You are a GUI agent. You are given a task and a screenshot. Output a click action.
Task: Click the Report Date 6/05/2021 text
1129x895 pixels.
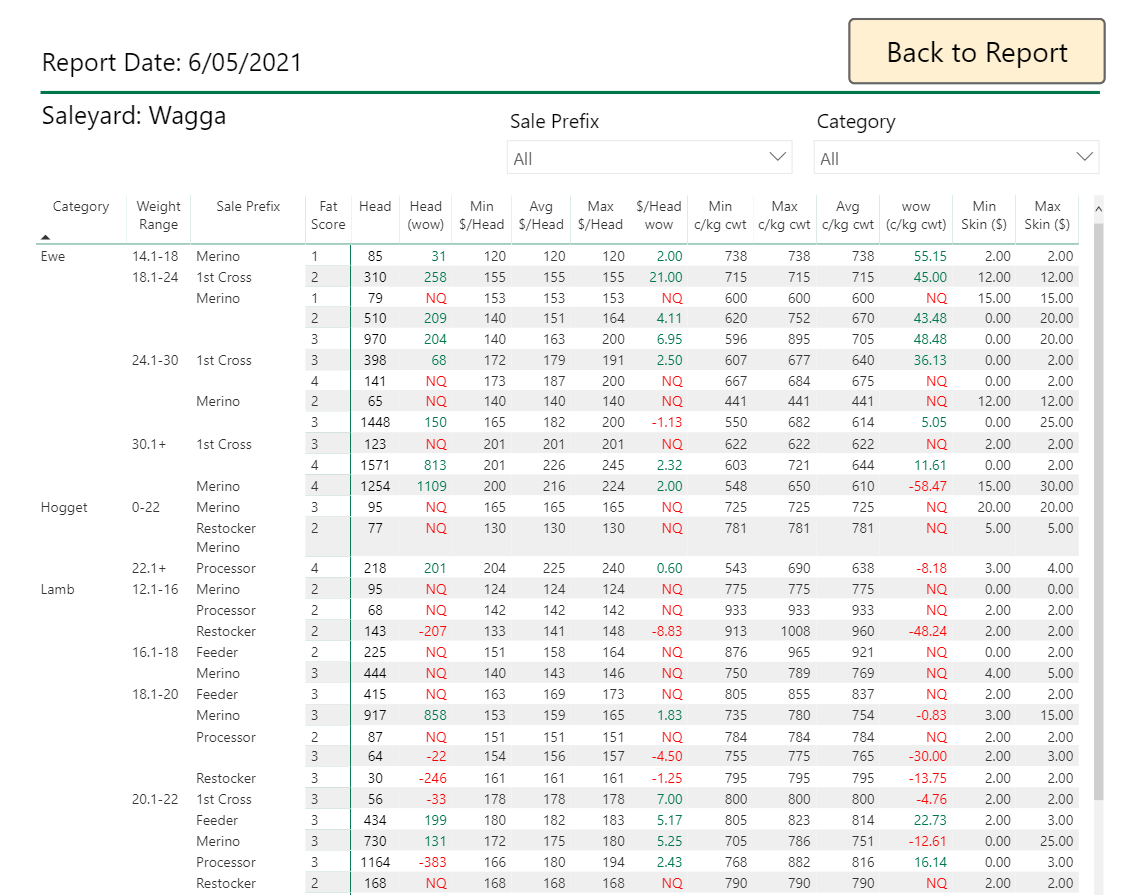(x=171, y=63)
